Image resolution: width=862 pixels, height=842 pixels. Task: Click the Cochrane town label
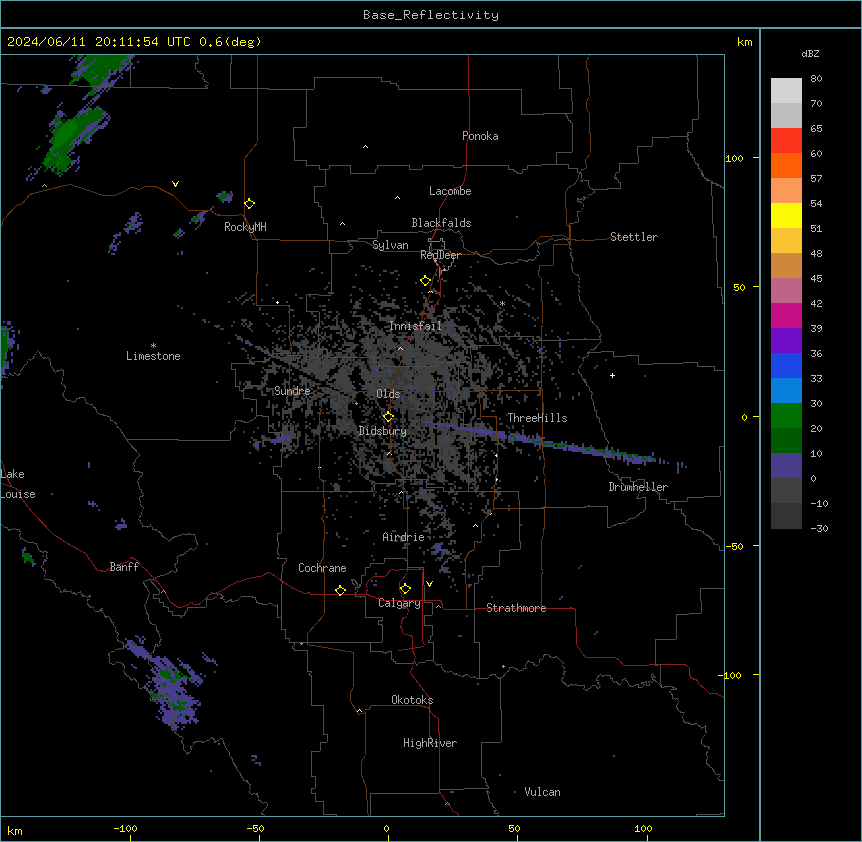pyautogui.click(x=322, y=568)
